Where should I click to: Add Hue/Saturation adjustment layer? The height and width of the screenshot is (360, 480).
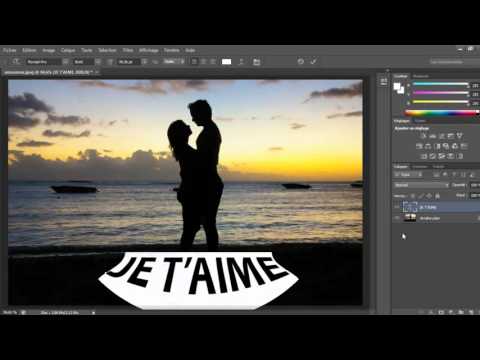pyautogui.click(x=419, y=146)
